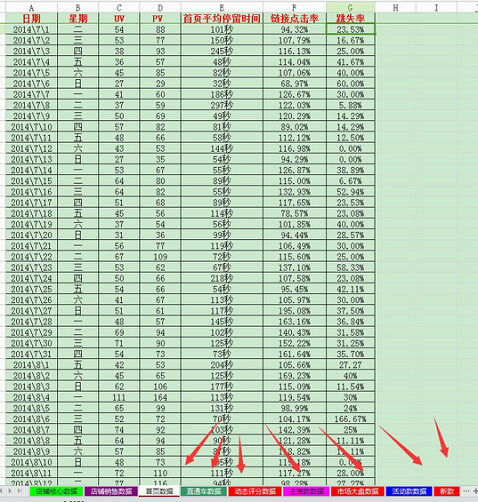Click next sheet navigation arrow
478x502 pixels.
coord(10,491)
